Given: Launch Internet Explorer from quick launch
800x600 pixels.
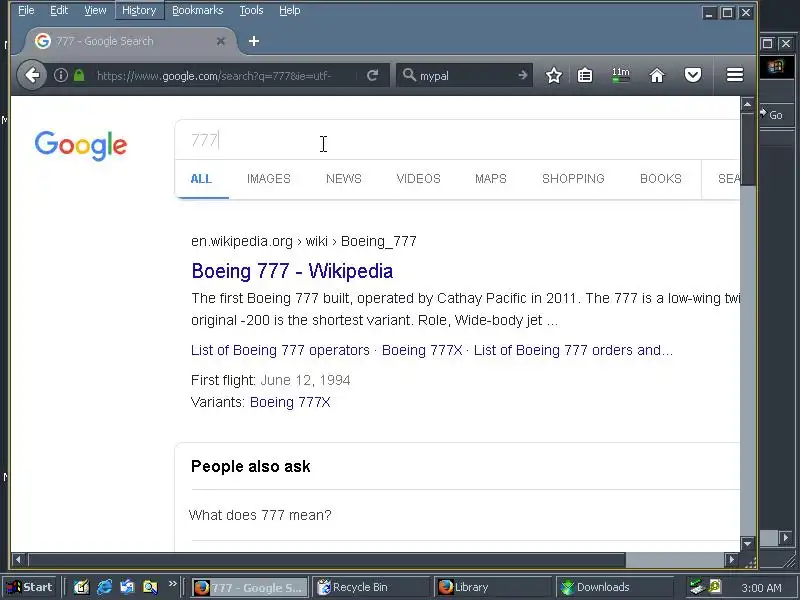Looking at the screenshot, I should pyautogui.click(x=104, y=587).
